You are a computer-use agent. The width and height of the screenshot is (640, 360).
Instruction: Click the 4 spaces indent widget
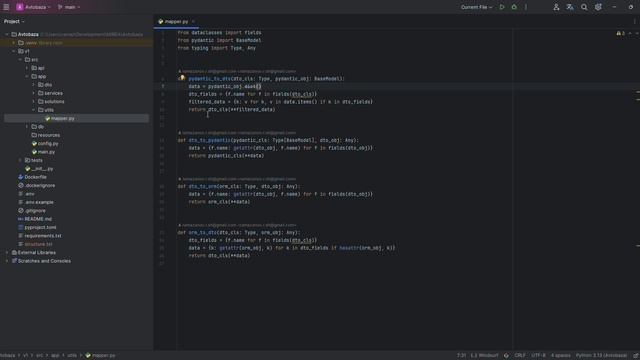pyautogui.click(x=560, y=355)
